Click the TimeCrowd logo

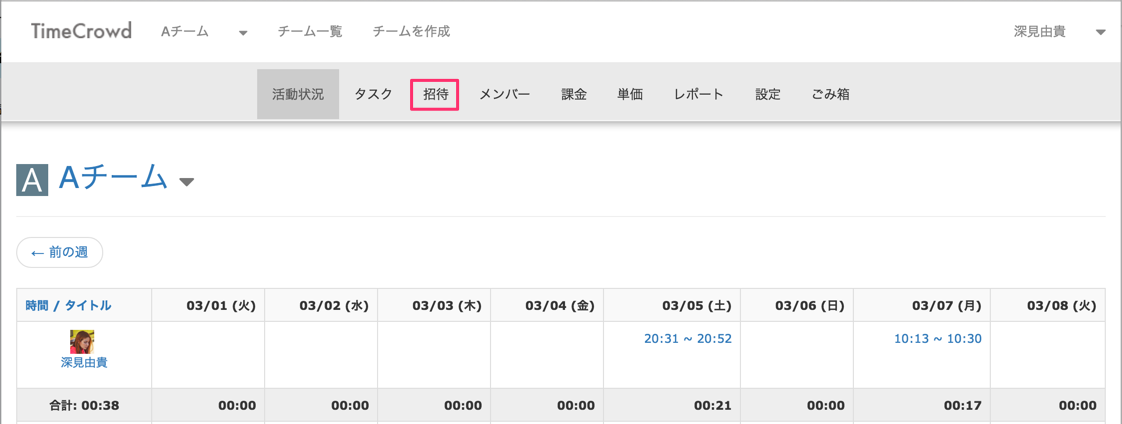[x=81, y=31]
